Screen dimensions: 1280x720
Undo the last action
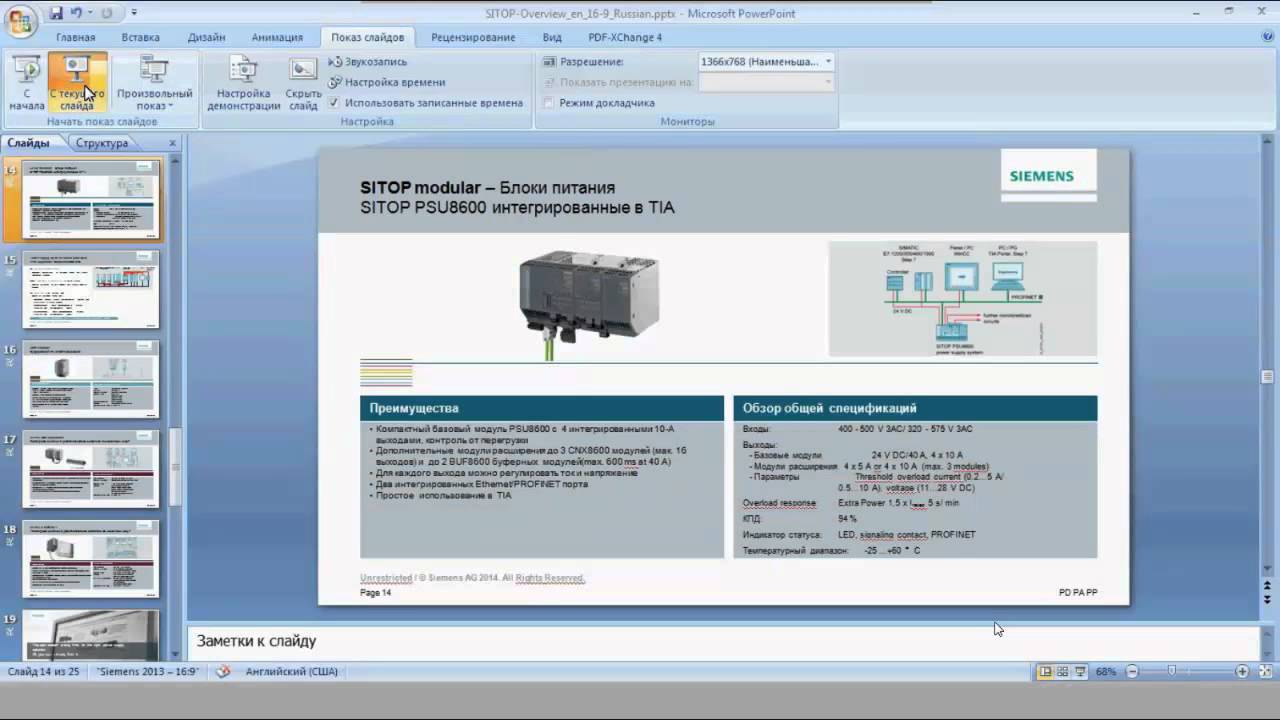click(77, 13)
